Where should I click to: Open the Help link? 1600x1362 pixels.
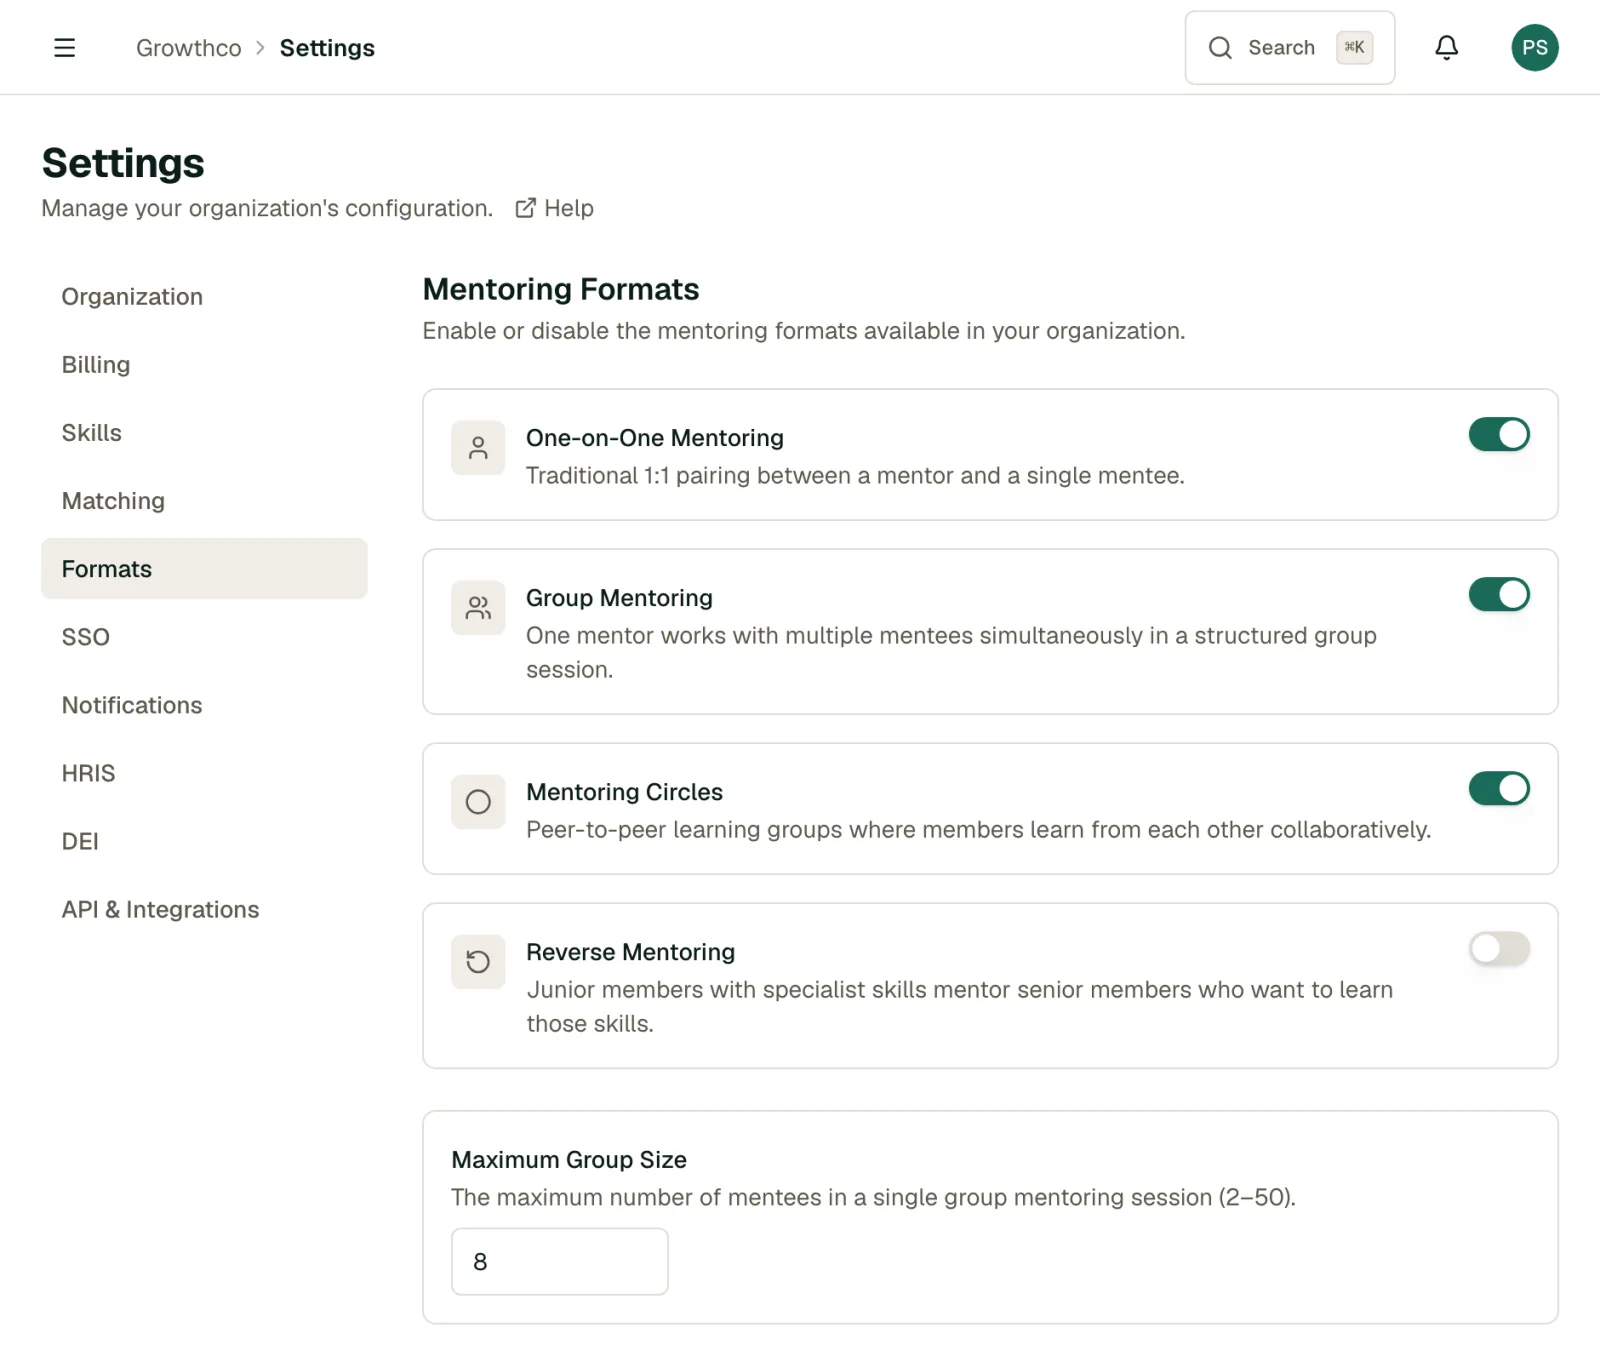554,208
